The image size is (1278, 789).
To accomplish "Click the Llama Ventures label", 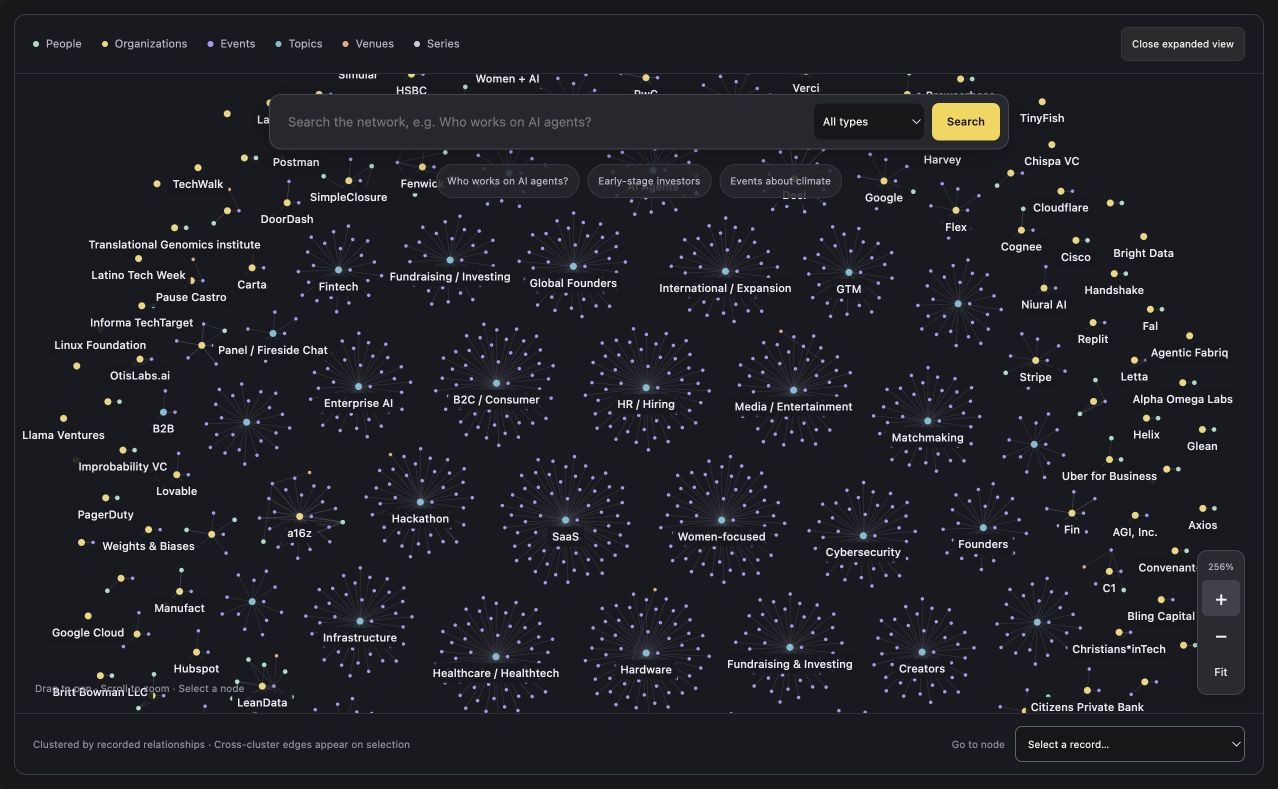I will pyautogui.click(x=63, y=435).
